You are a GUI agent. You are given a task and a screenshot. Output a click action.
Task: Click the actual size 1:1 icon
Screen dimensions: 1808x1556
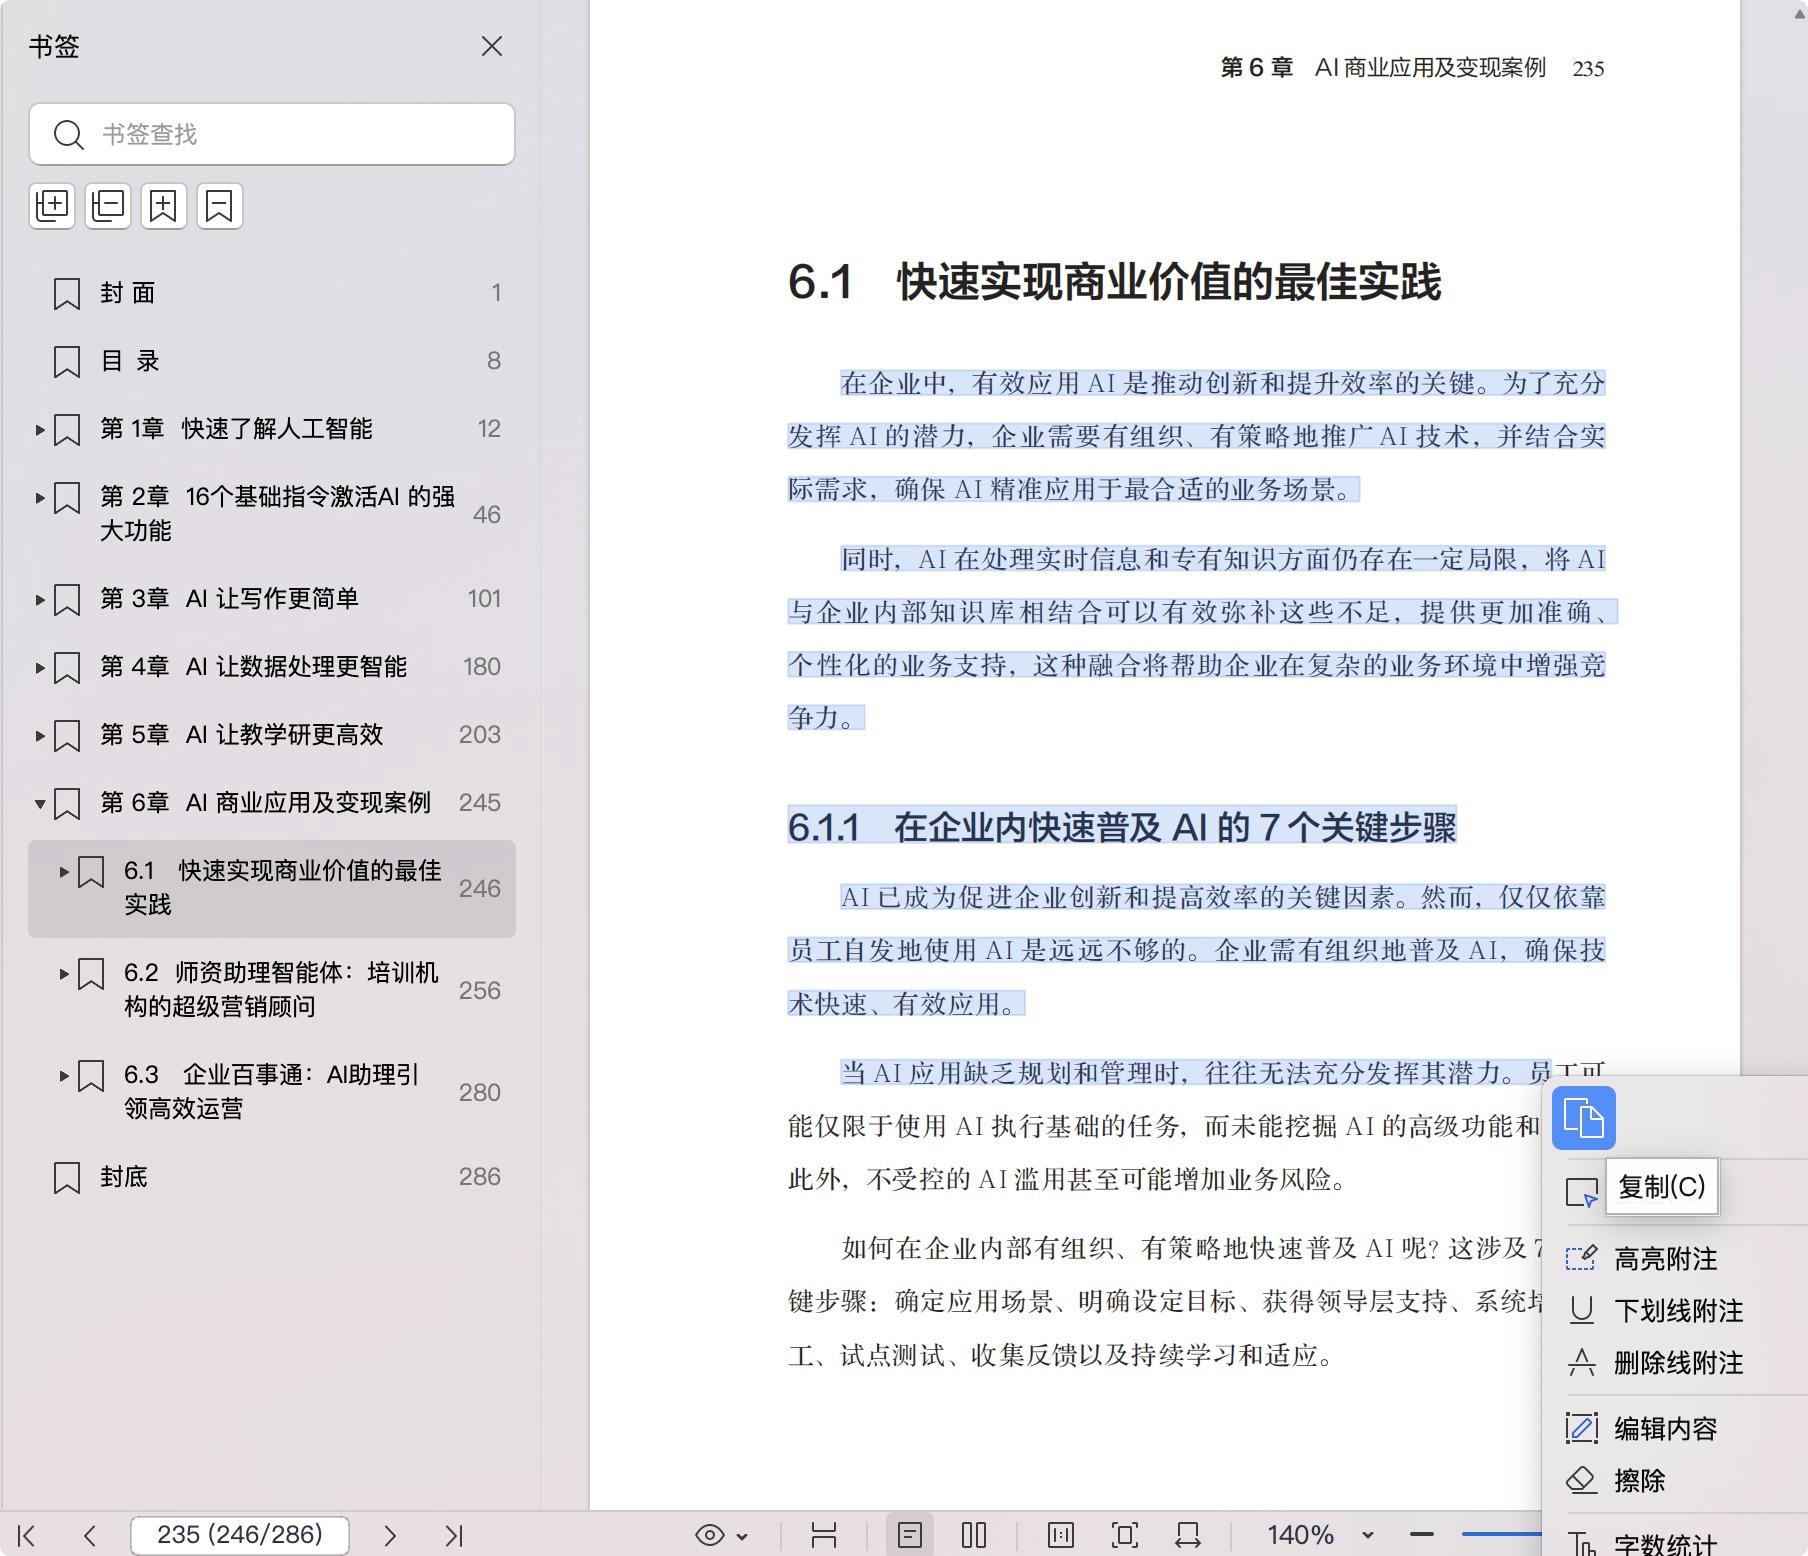(1061, 1535)
